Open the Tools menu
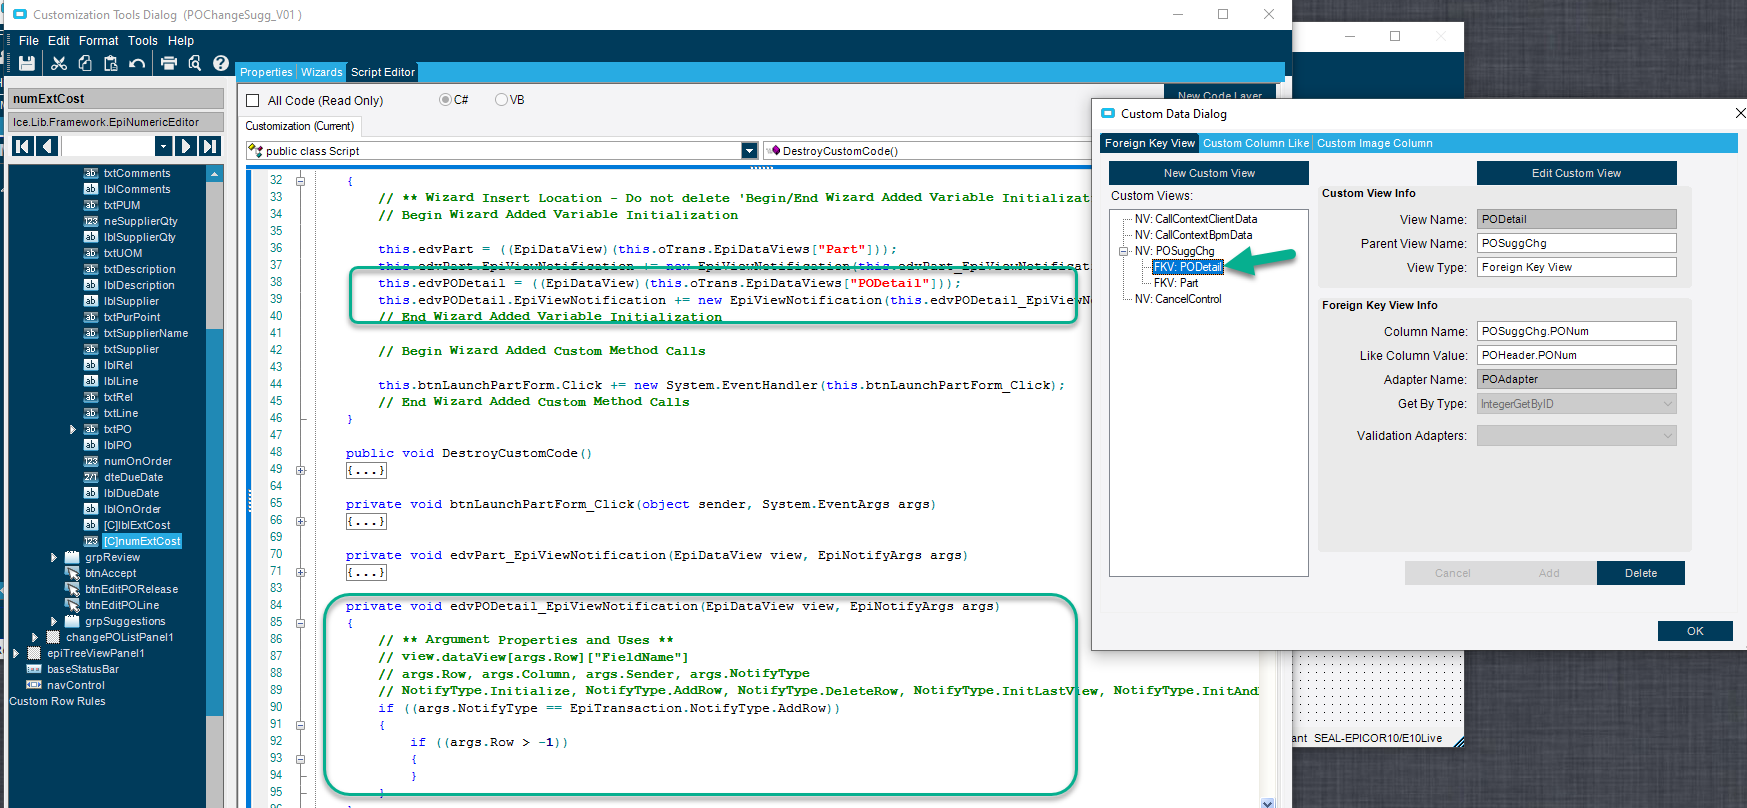The width and height of the screenshot is (1747, 808). 143,41
